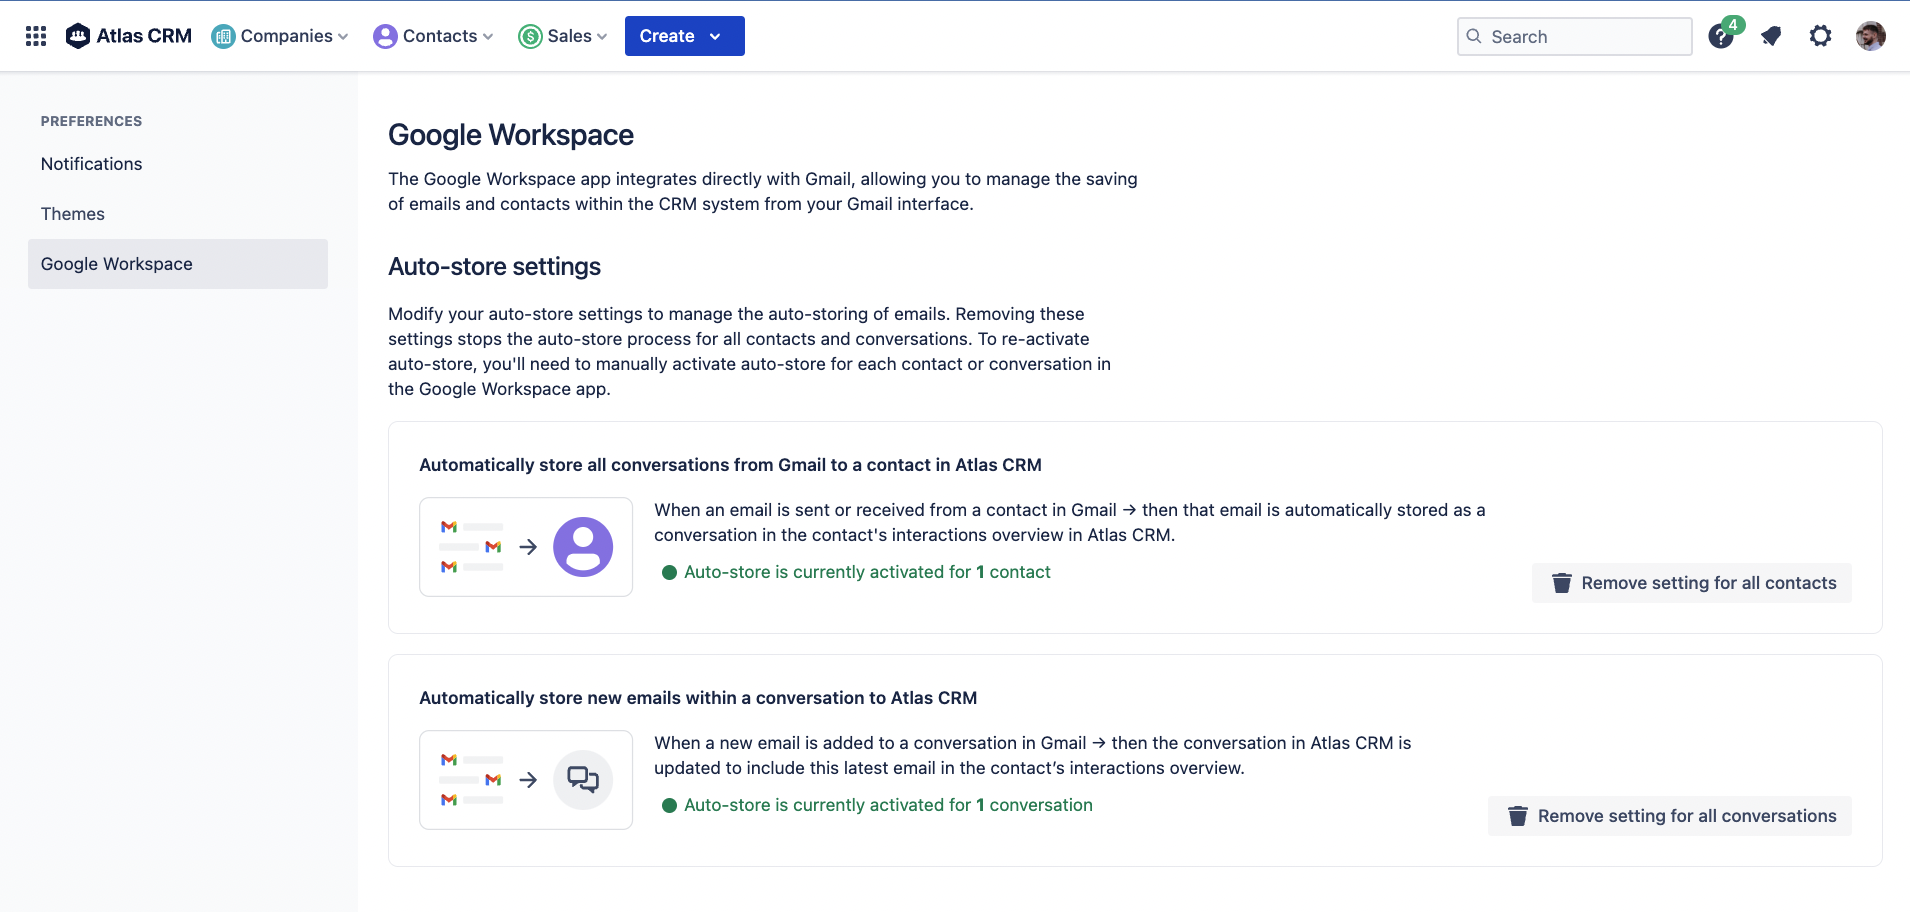Select Google Workspace in sidebar
1910x912 pixels.
(117, 264)
